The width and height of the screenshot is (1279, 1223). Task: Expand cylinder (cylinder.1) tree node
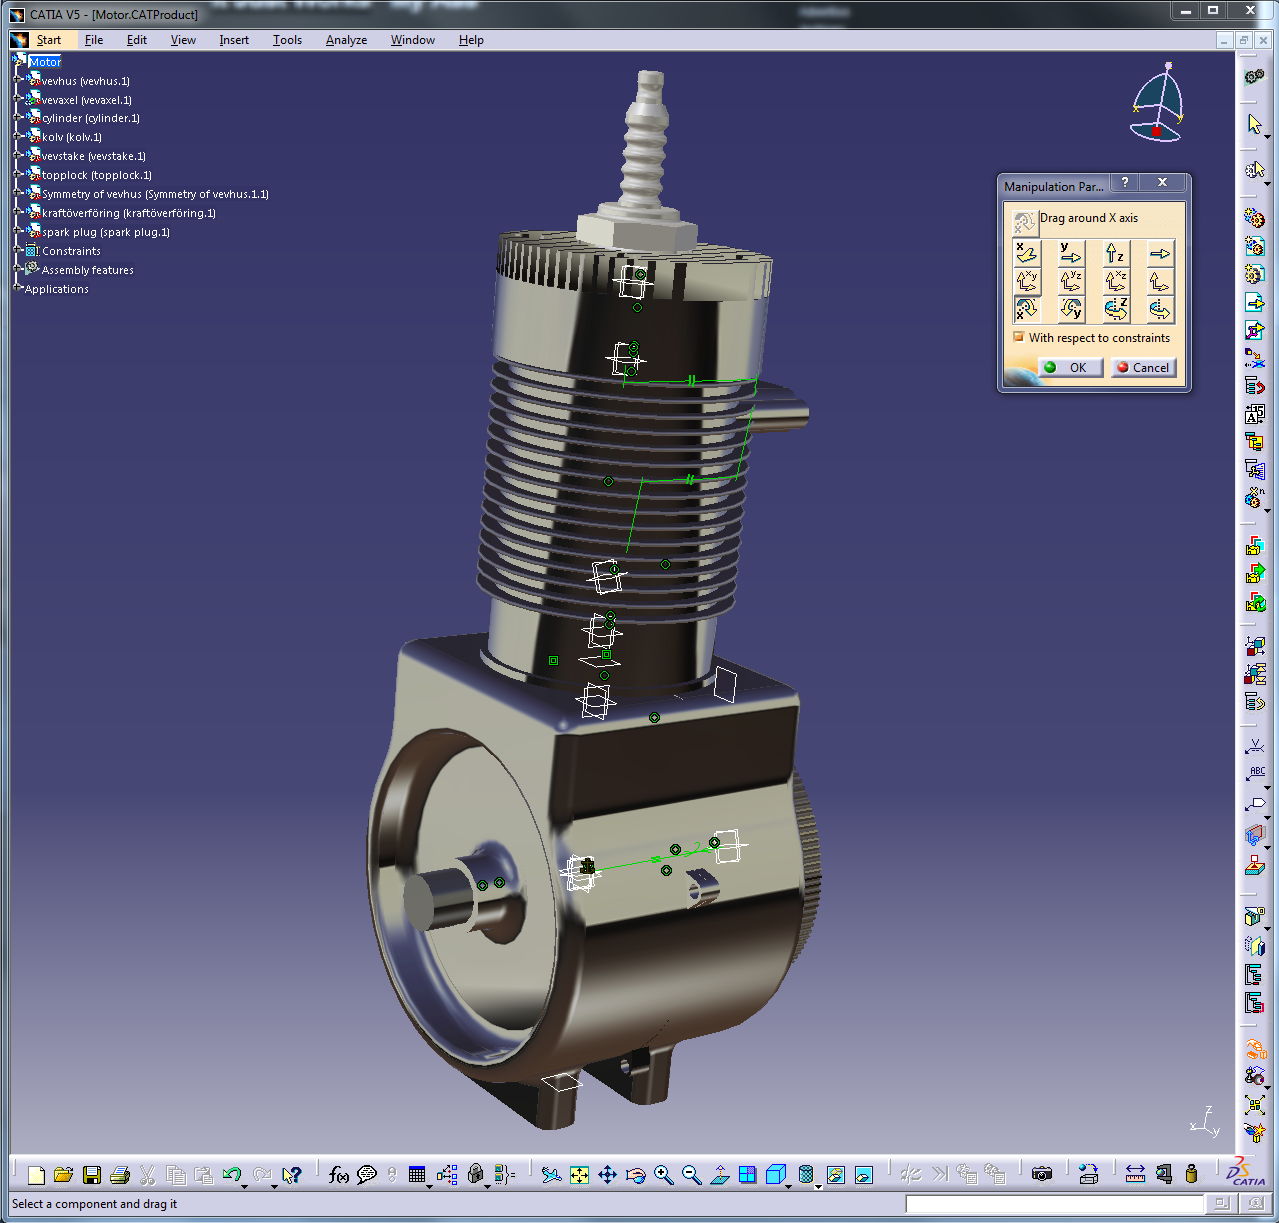pos(18,118)
